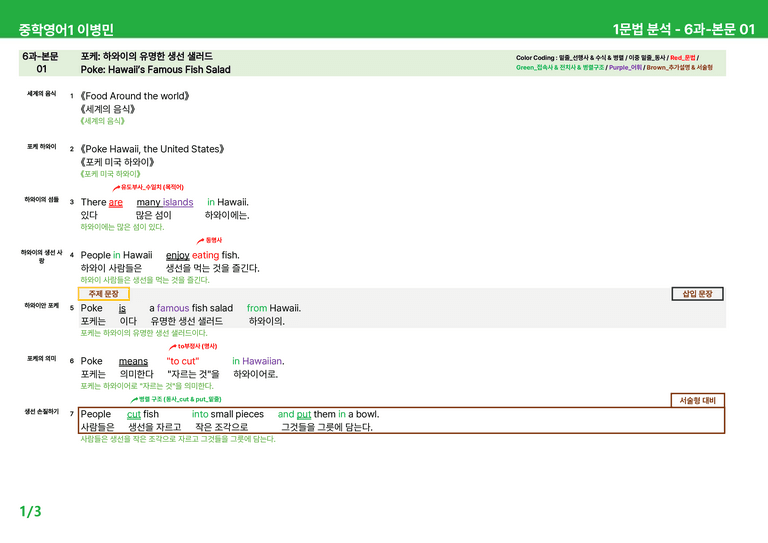The height and width of the screenshot is (543, 768).
Task: Click the underlined verb 'enjoy'
Action: (178, 255)
